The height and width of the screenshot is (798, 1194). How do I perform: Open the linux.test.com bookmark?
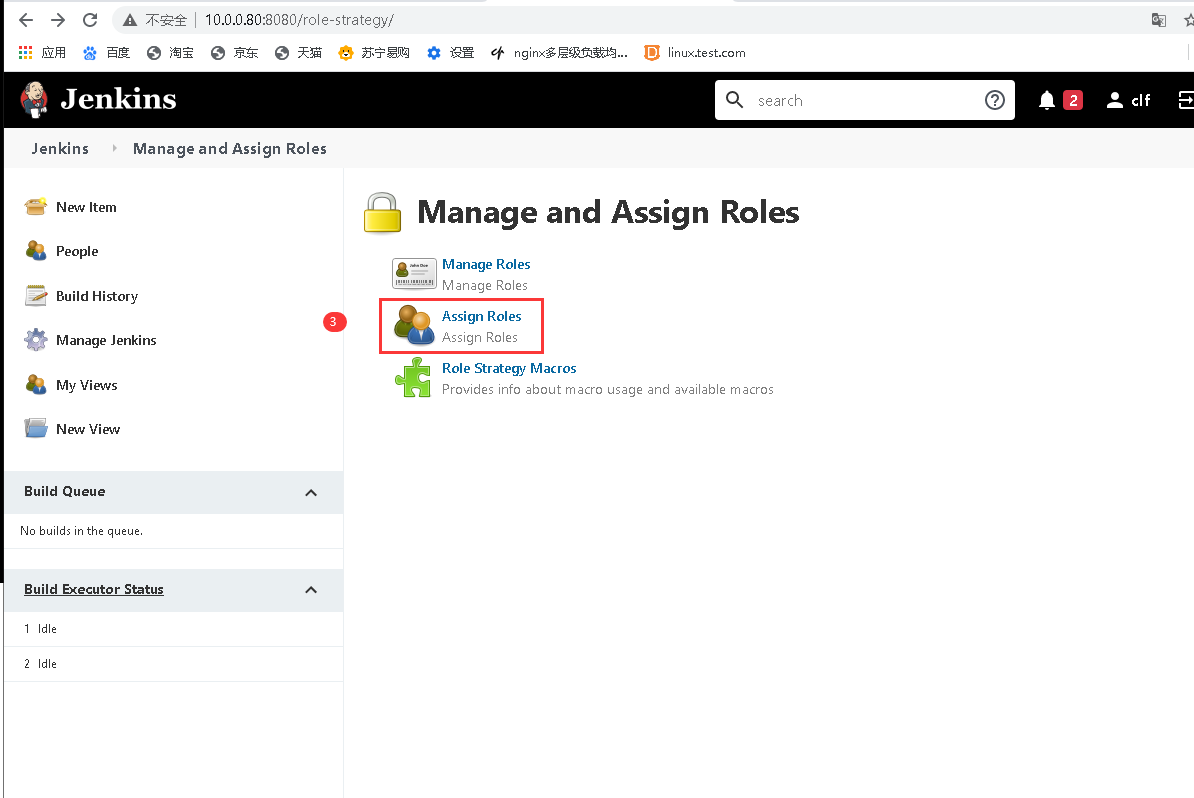(x=694, y=53)
